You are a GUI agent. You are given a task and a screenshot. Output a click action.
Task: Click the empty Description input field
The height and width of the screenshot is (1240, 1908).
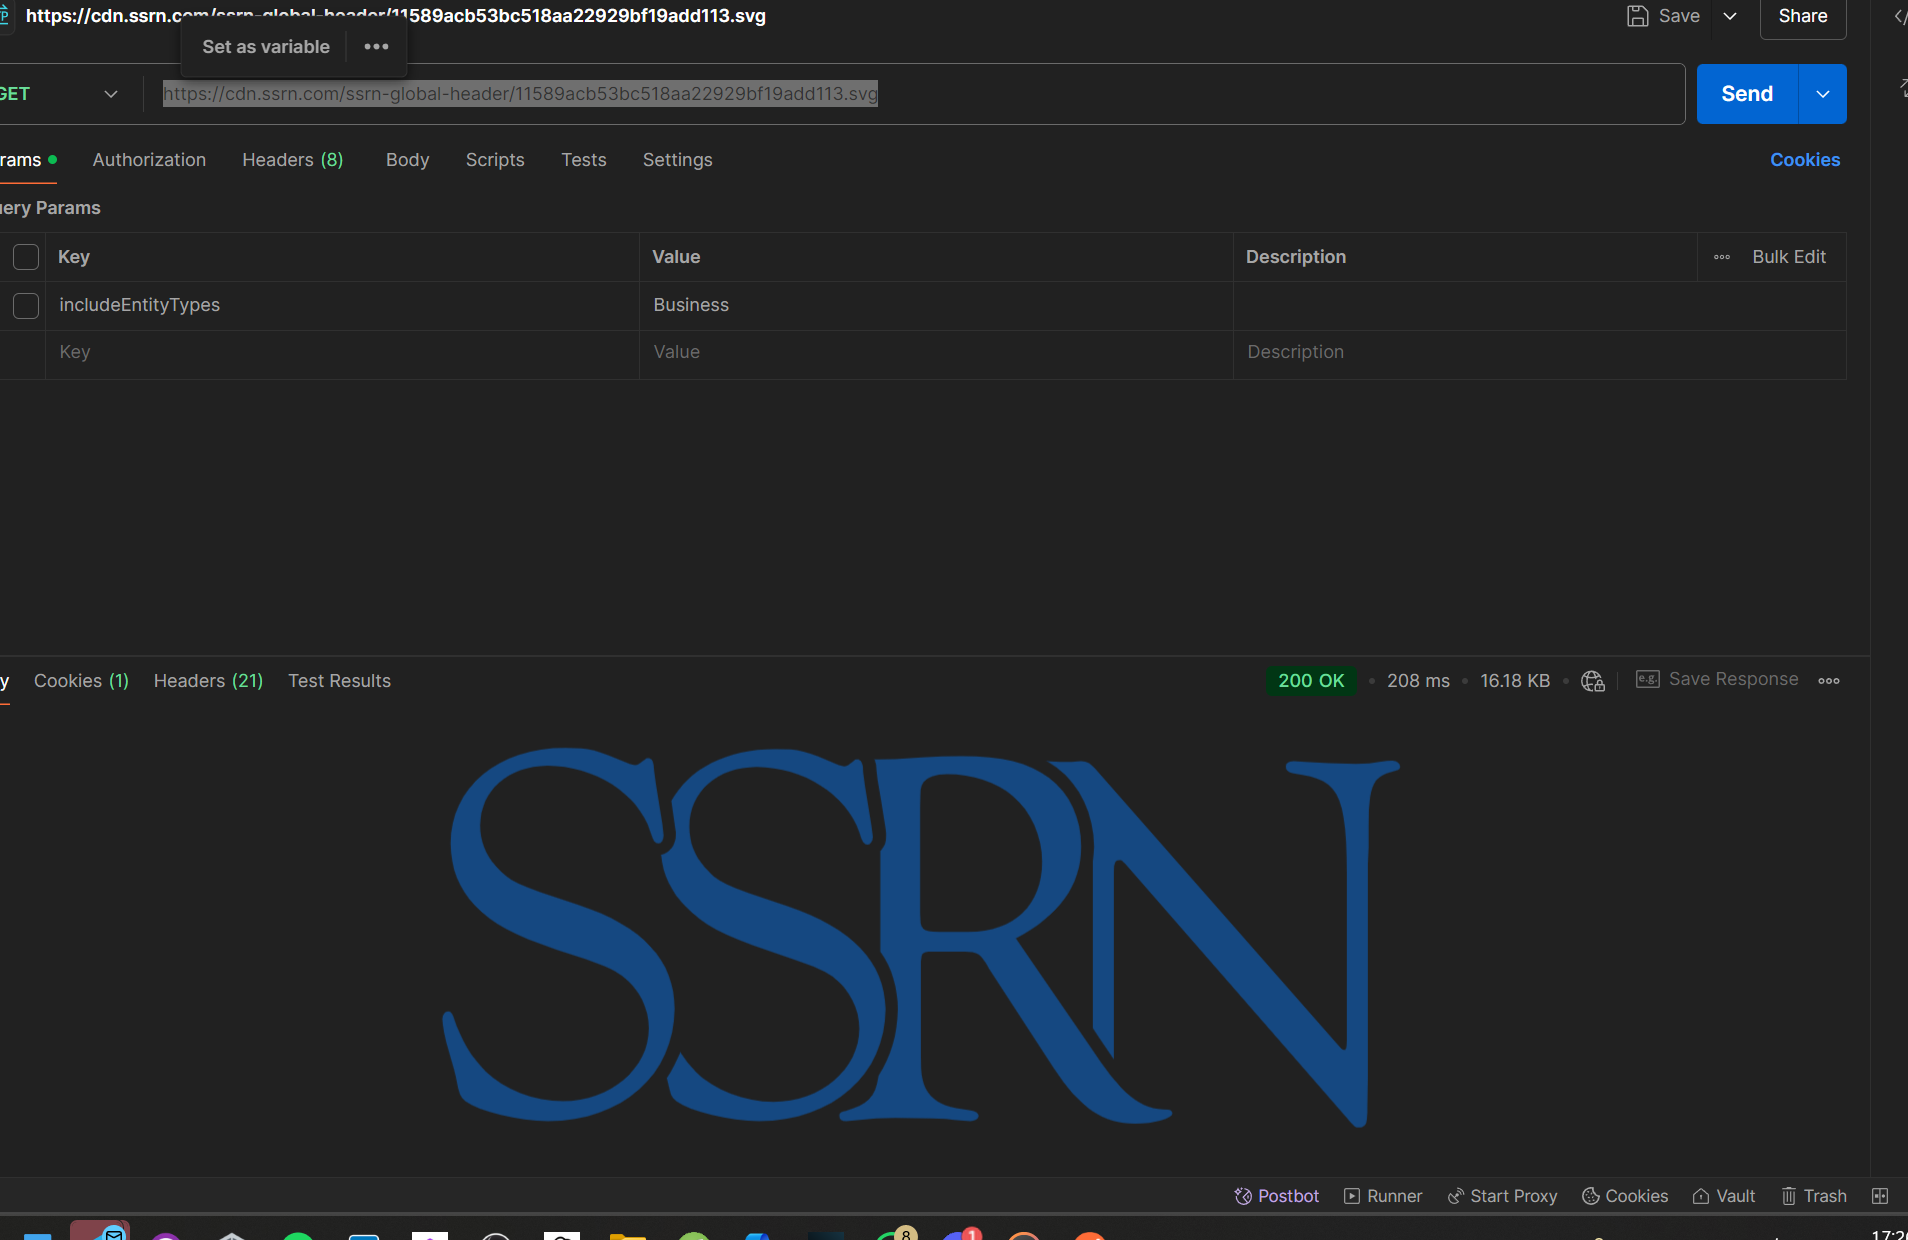(1540, 352)
